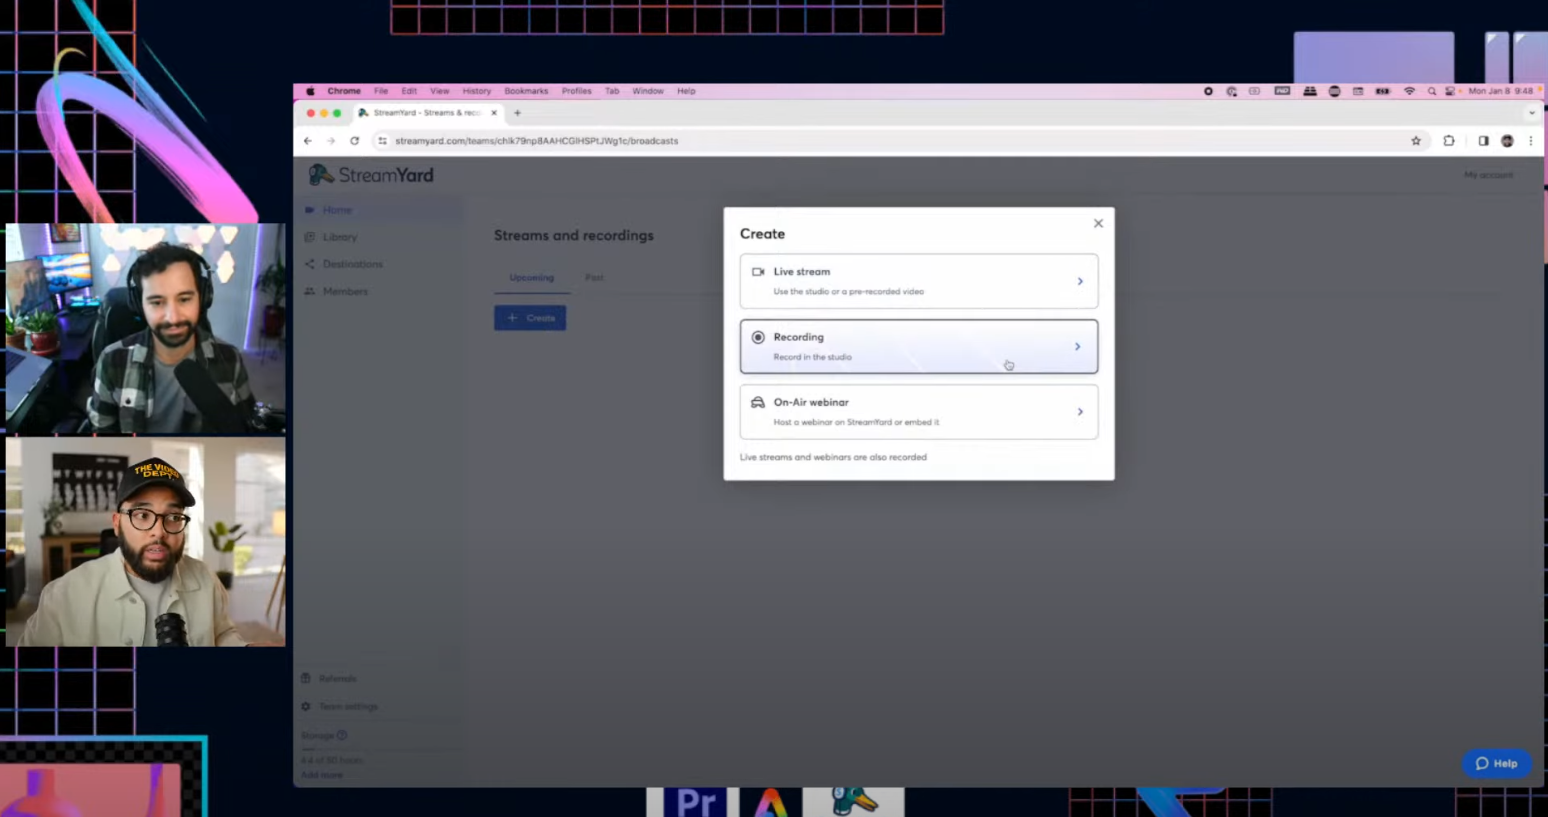Click the battery status icon
1548x817 pixels.
[x=1383, y=91]
